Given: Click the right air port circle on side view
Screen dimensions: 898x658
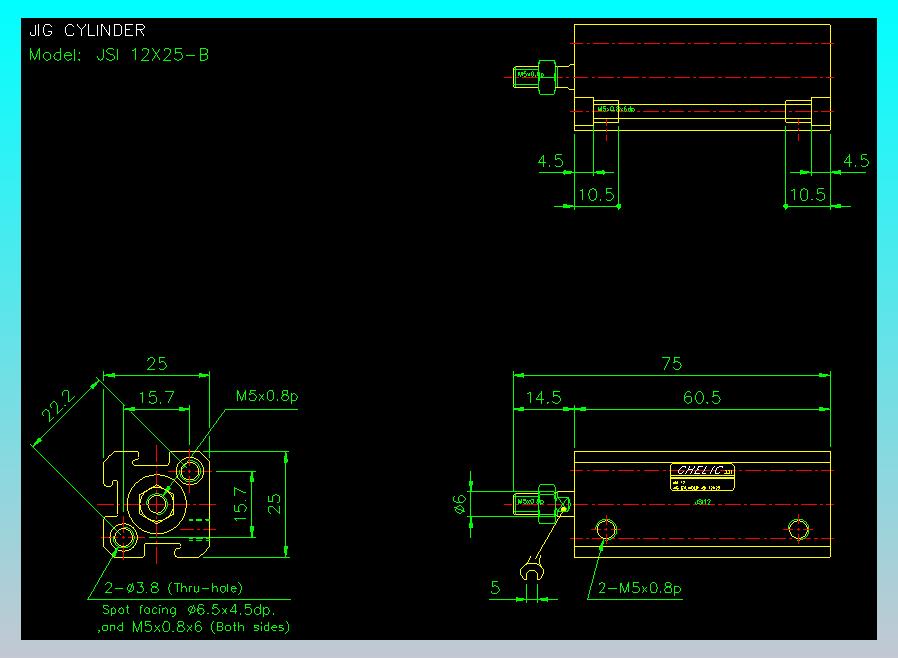Looking at the screenshot, I should click(798, 529).
